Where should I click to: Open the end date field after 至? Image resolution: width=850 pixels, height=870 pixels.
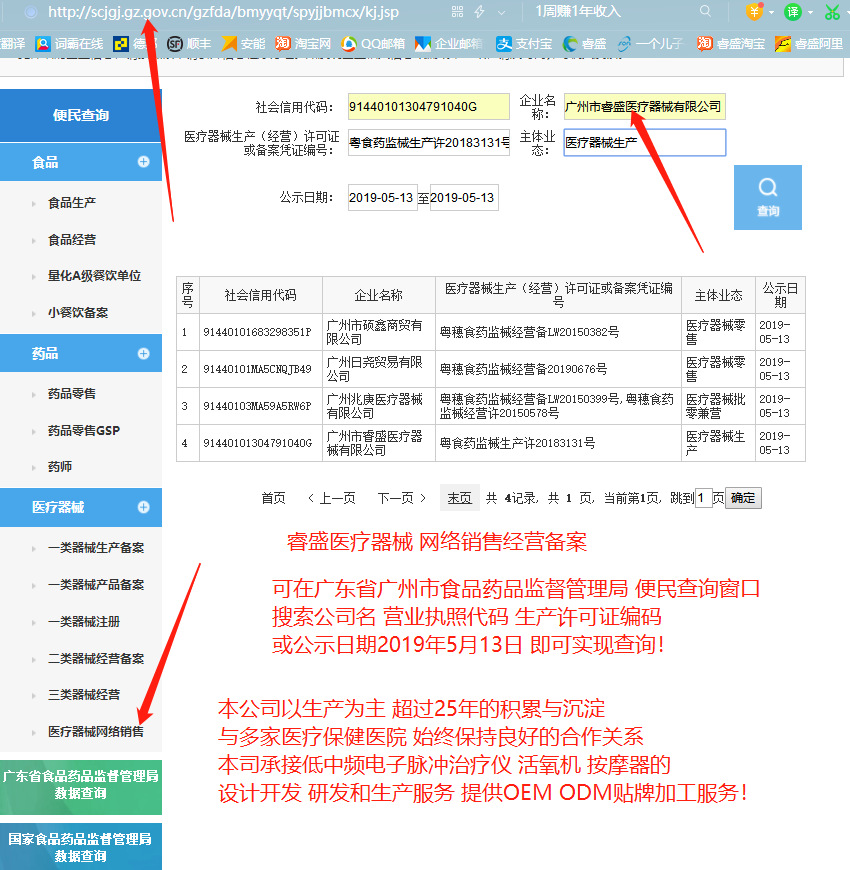pos(464,198)
